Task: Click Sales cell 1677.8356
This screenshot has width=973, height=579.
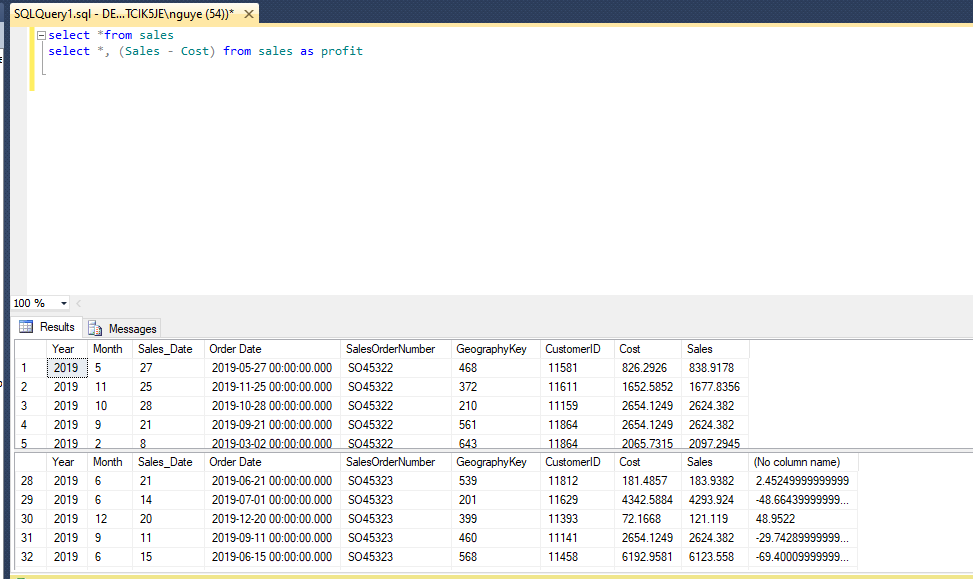Action: click(x=715, y=387)
